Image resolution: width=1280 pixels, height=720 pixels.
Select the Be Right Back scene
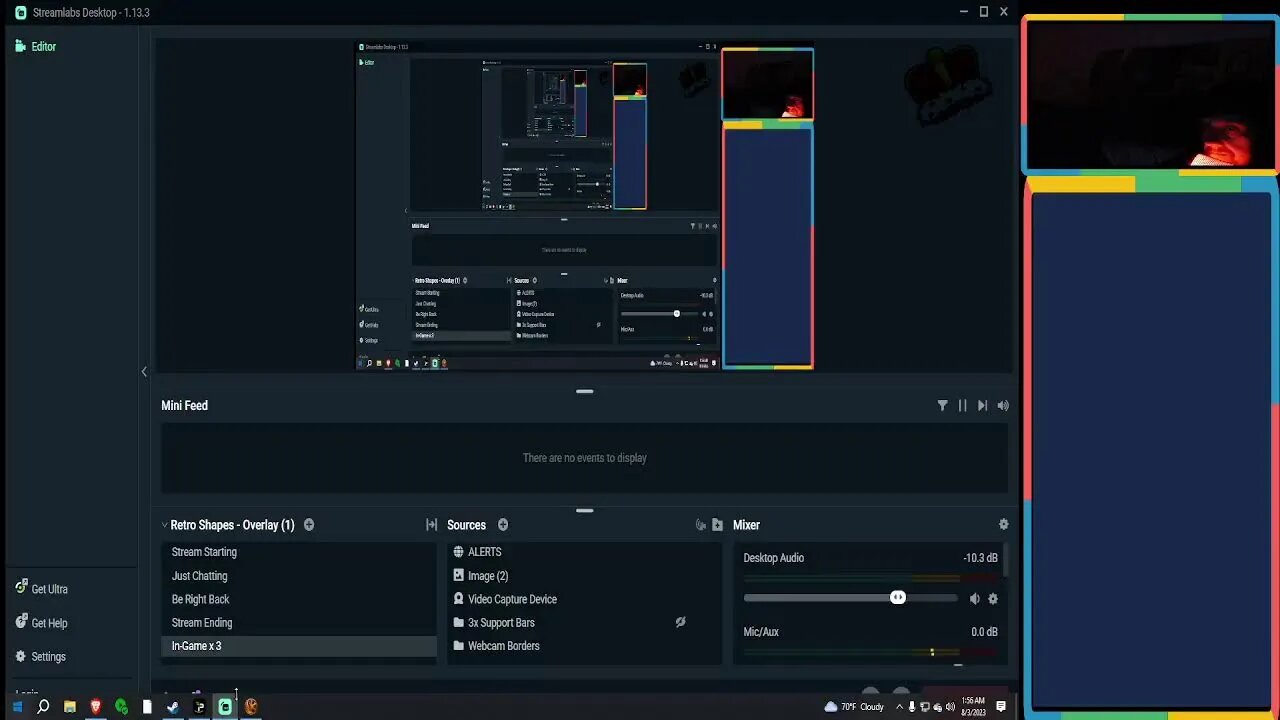click(x=299, y=599)
